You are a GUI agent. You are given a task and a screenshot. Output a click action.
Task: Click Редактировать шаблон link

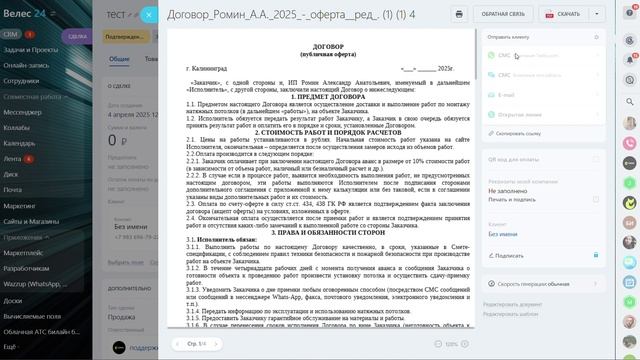[x=510, y=314]
